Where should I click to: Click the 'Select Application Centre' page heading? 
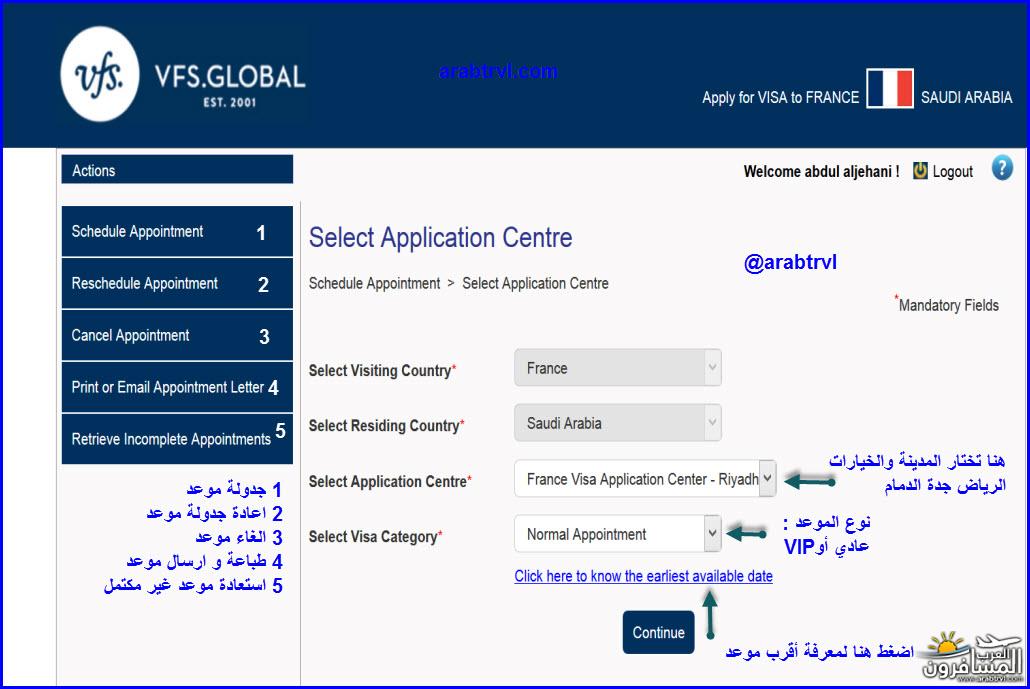(440, 237)
